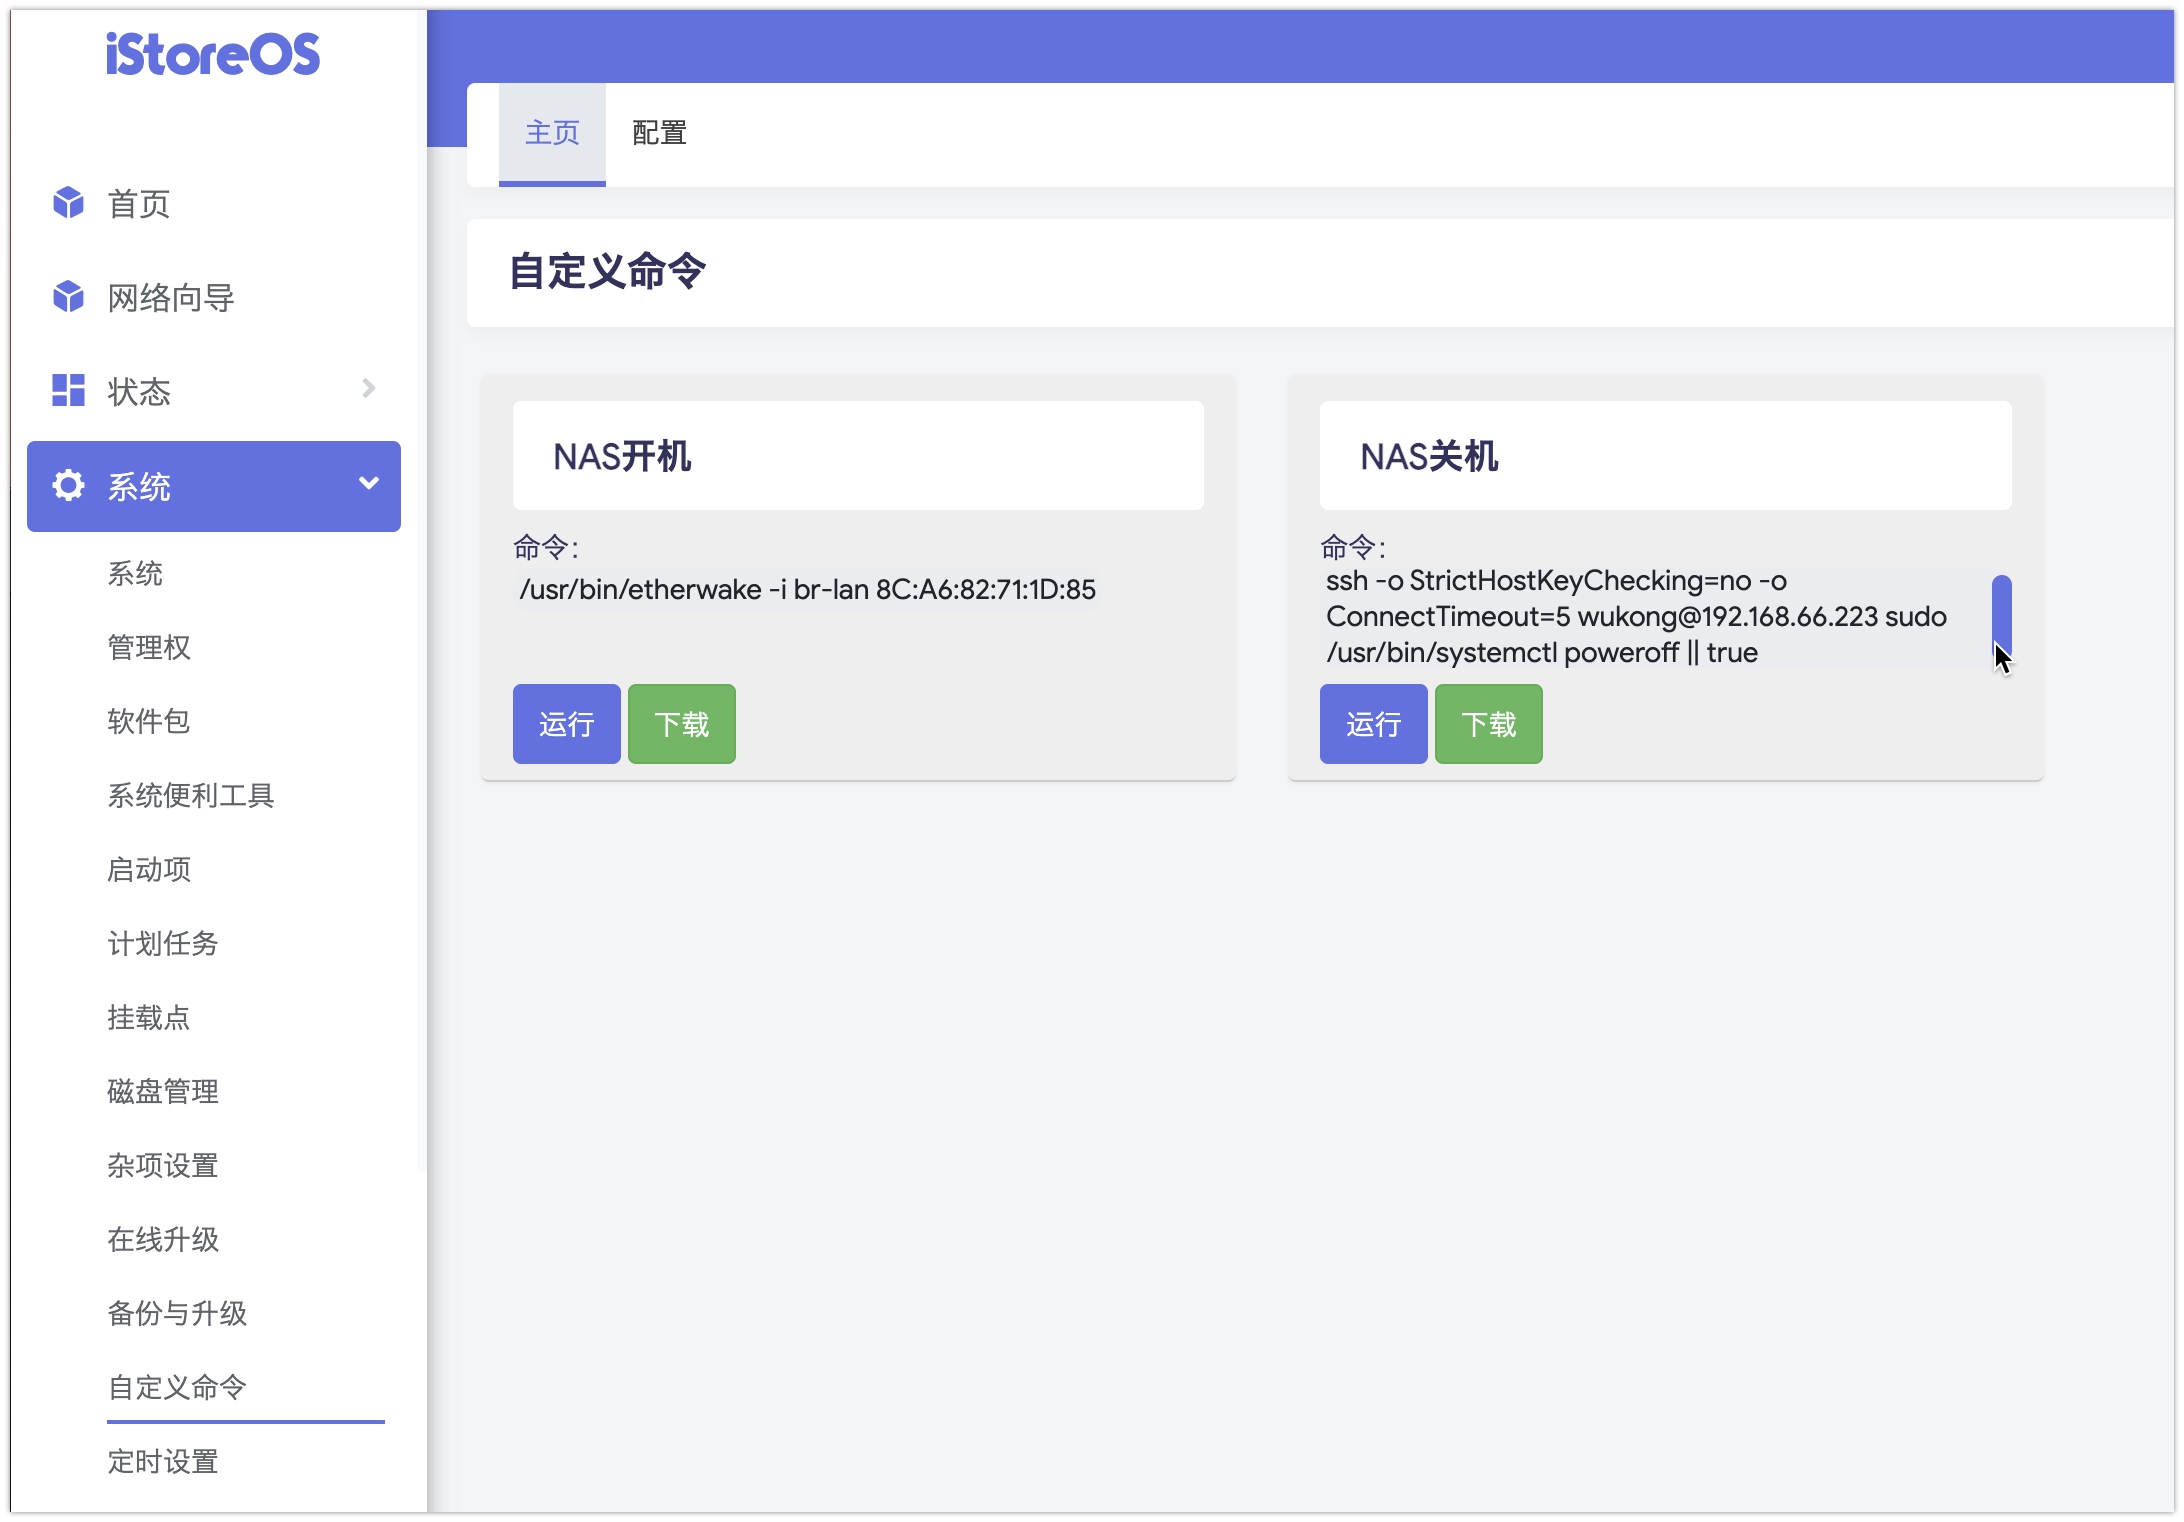This screenshot has width=2184, height=1522.
Task: Click the NAS关机 command scrollbar
Action: tap(2001, 612)
